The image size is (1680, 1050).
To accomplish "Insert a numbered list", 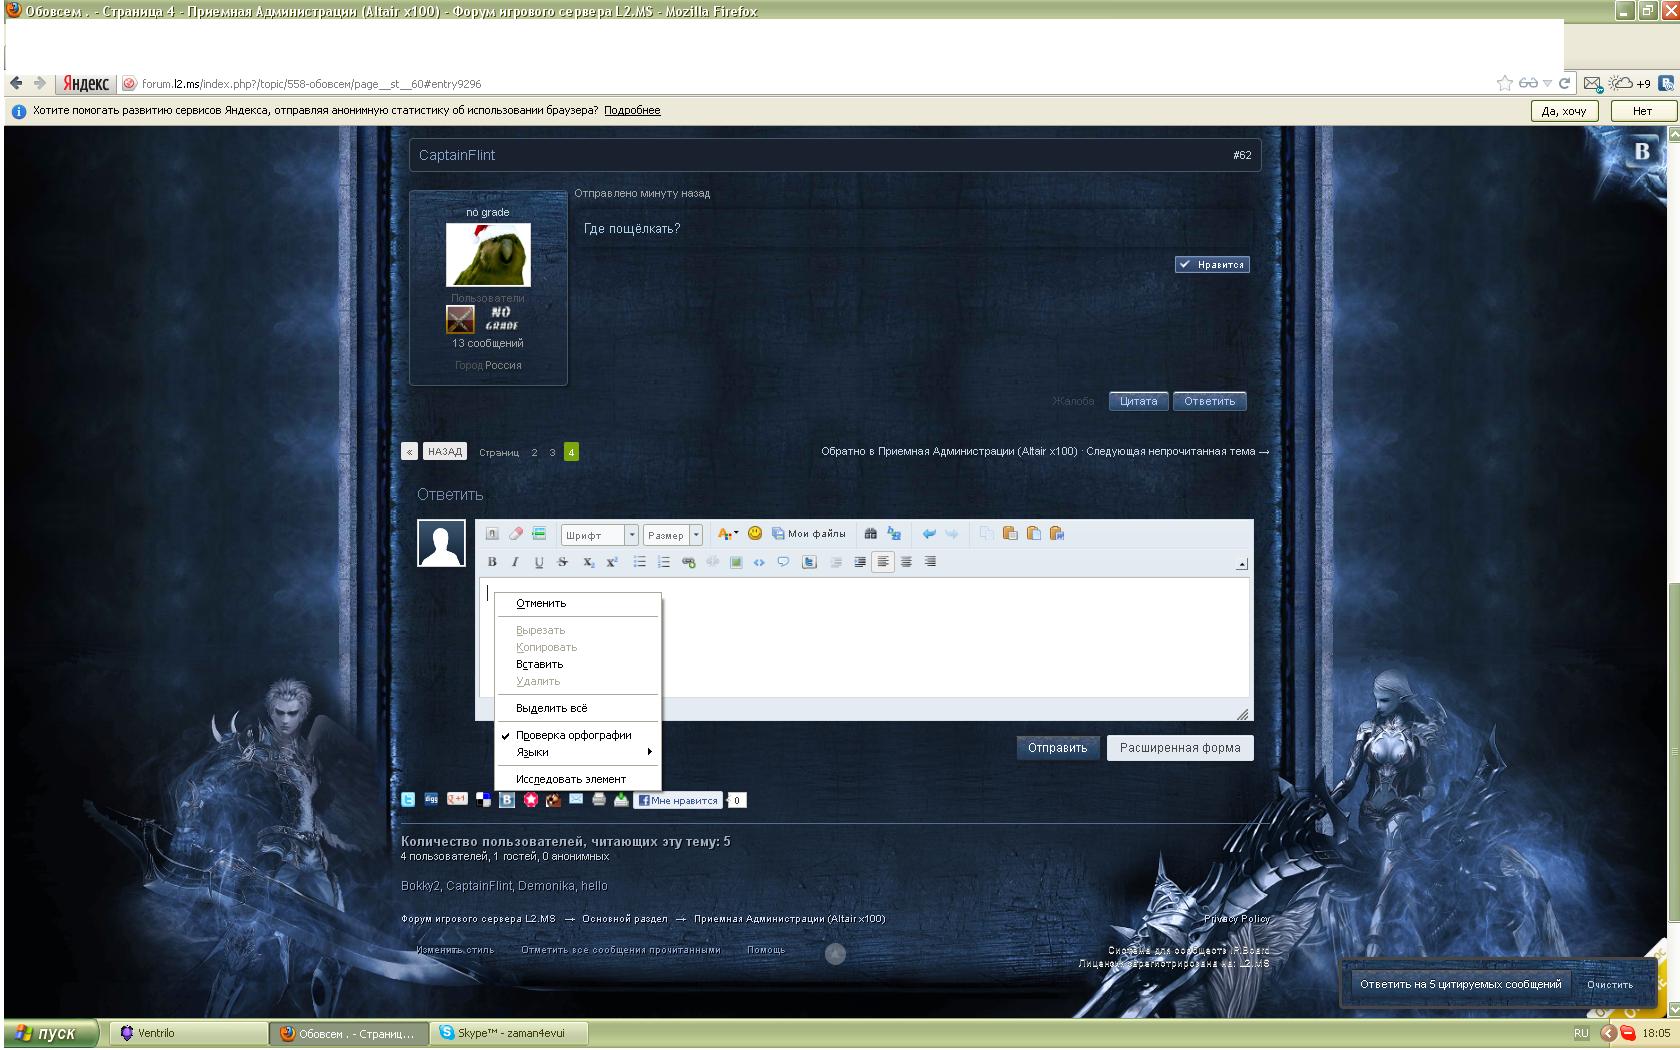I will (664, 562).
